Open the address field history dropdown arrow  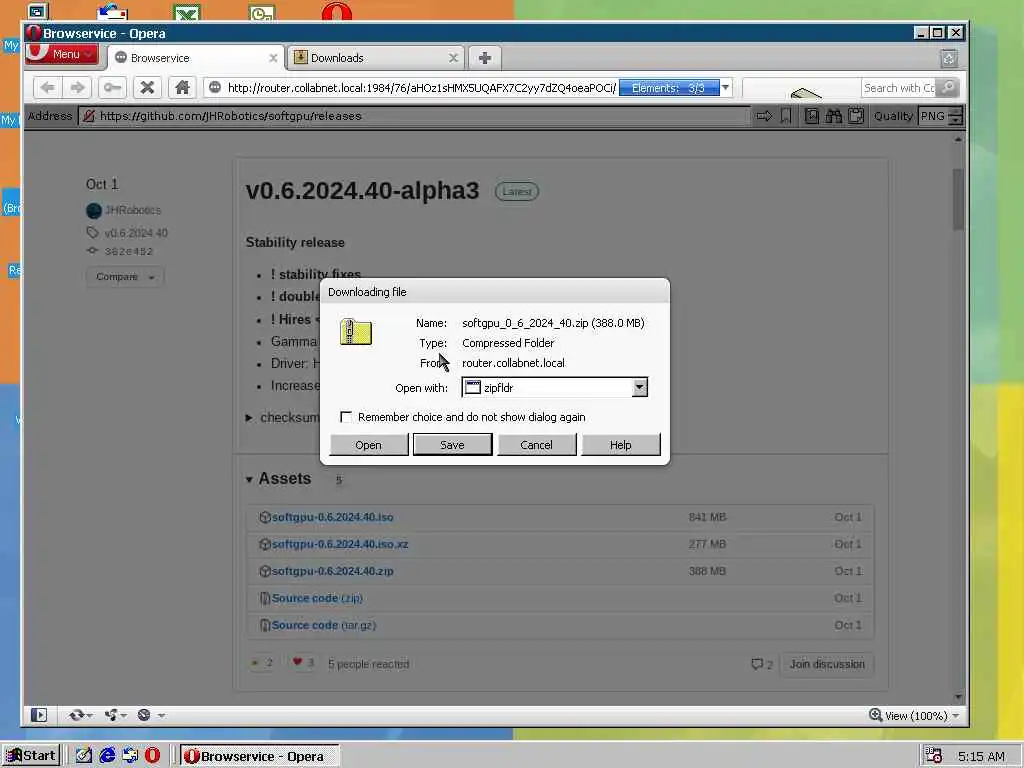(726, 88)
